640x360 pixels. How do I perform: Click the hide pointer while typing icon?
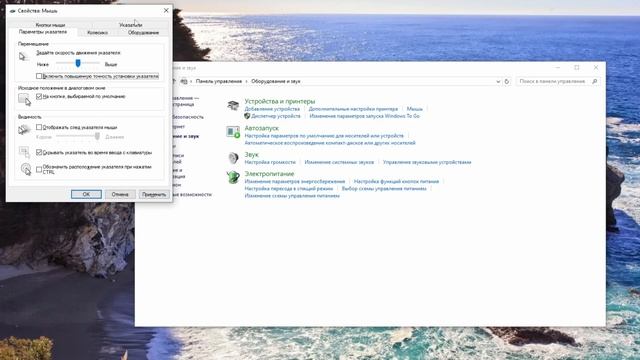click(24, 152)
